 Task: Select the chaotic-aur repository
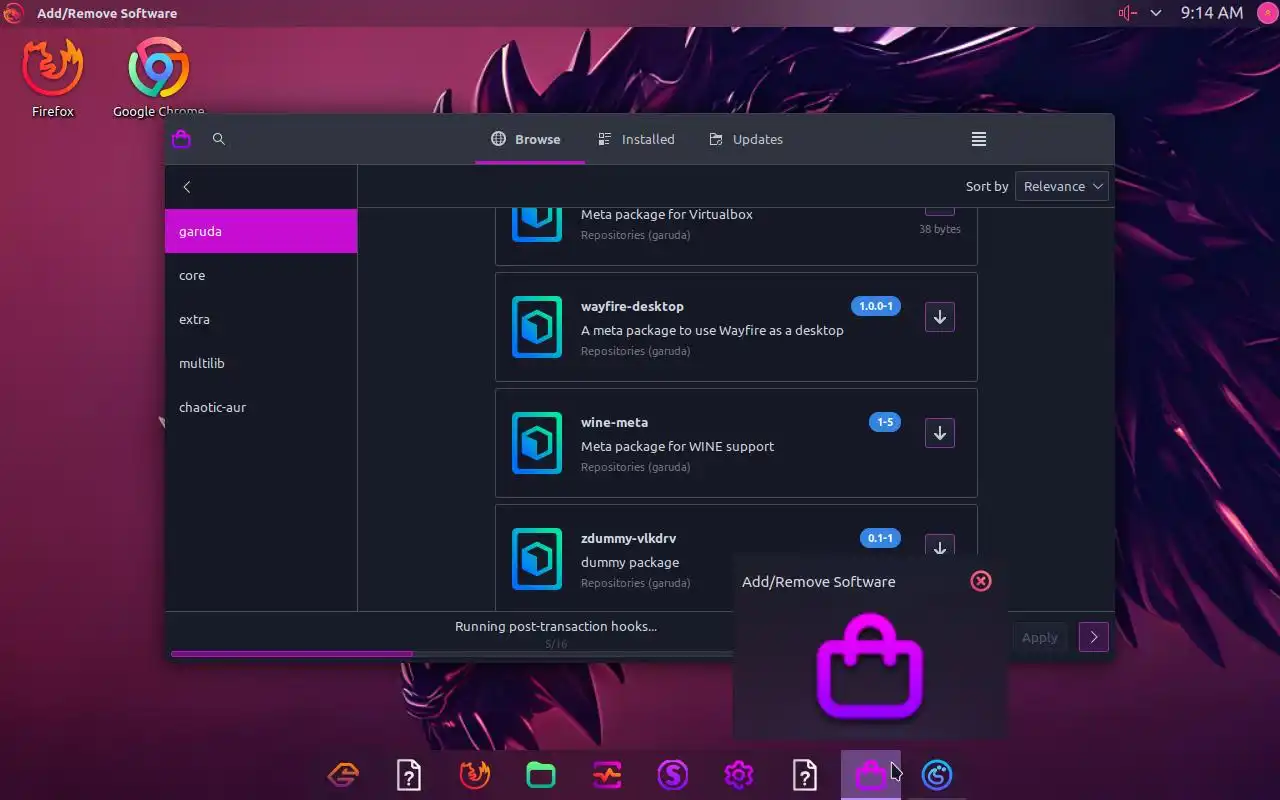(261, 407)
